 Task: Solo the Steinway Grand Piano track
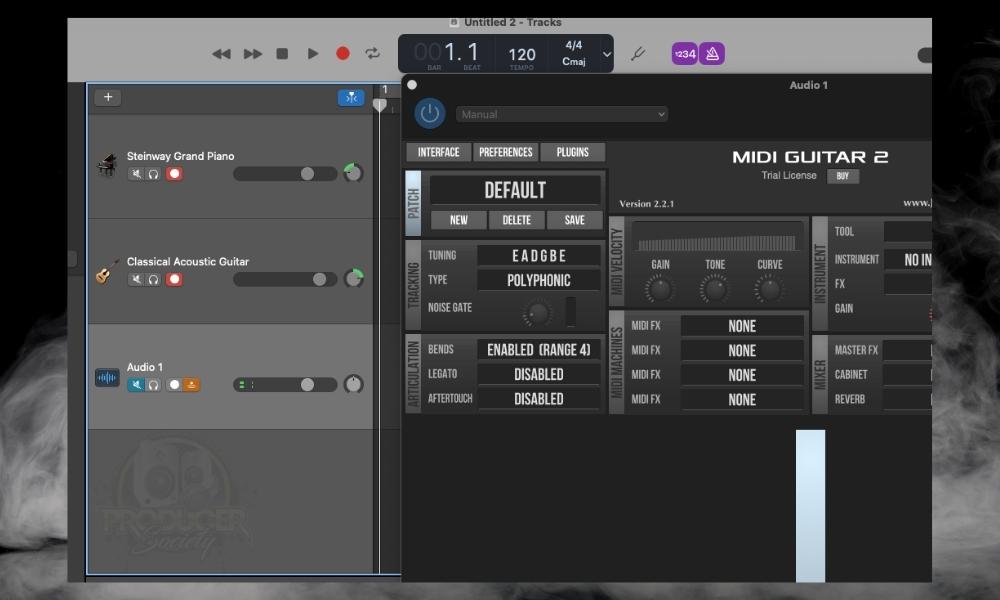153,174
